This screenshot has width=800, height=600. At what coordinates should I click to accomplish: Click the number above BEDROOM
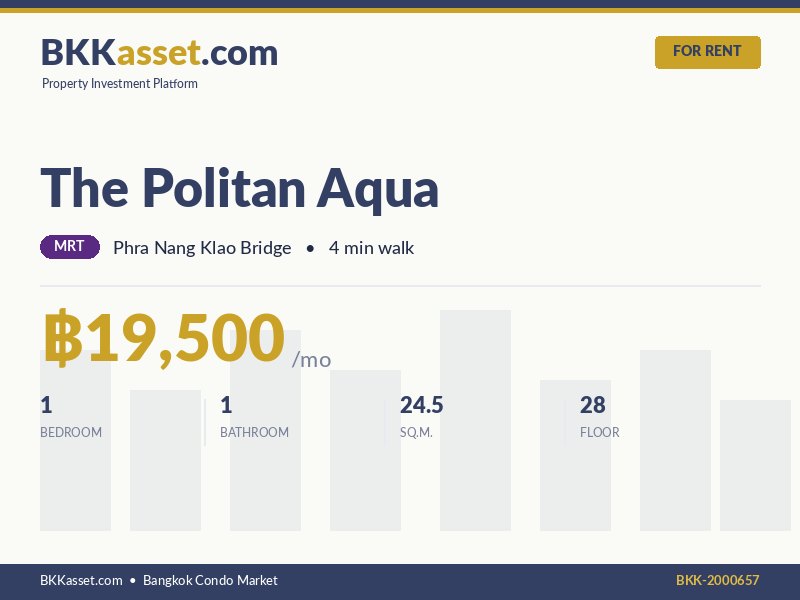click(46, 405)
